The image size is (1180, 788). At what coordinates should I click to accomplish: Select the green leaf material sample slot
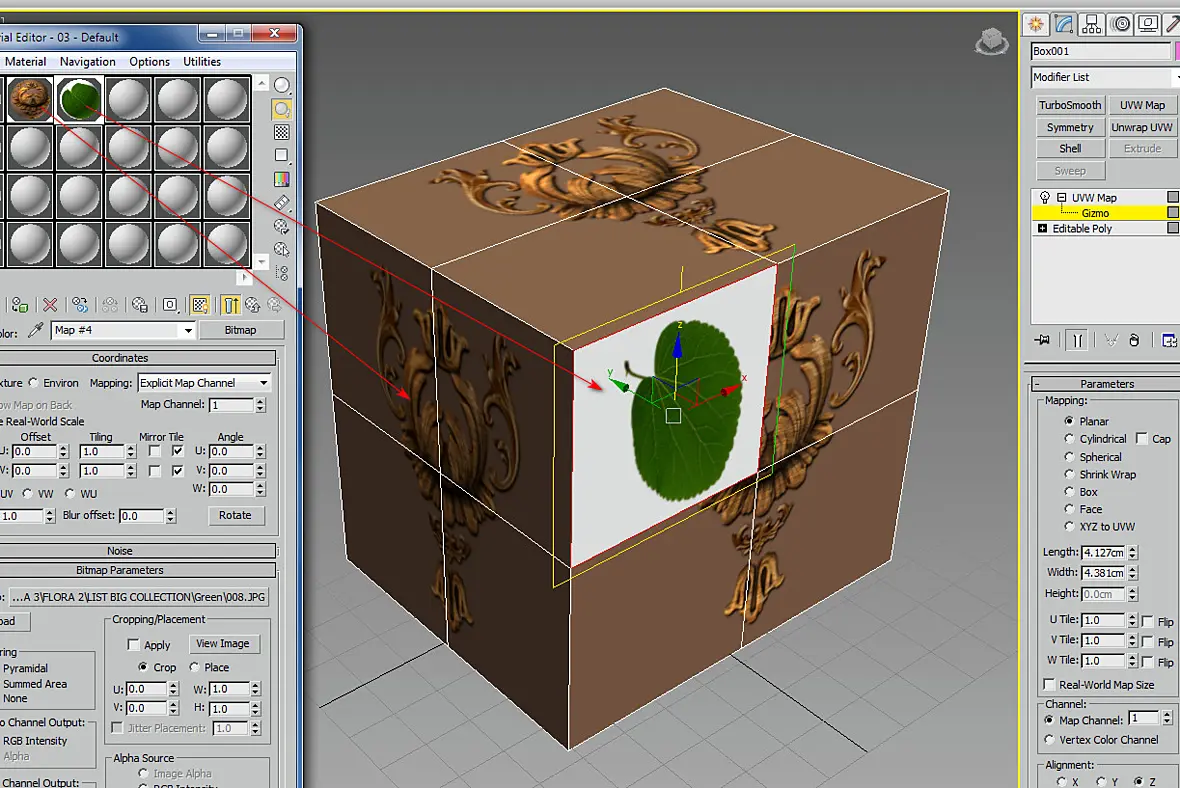pos(79,99)
